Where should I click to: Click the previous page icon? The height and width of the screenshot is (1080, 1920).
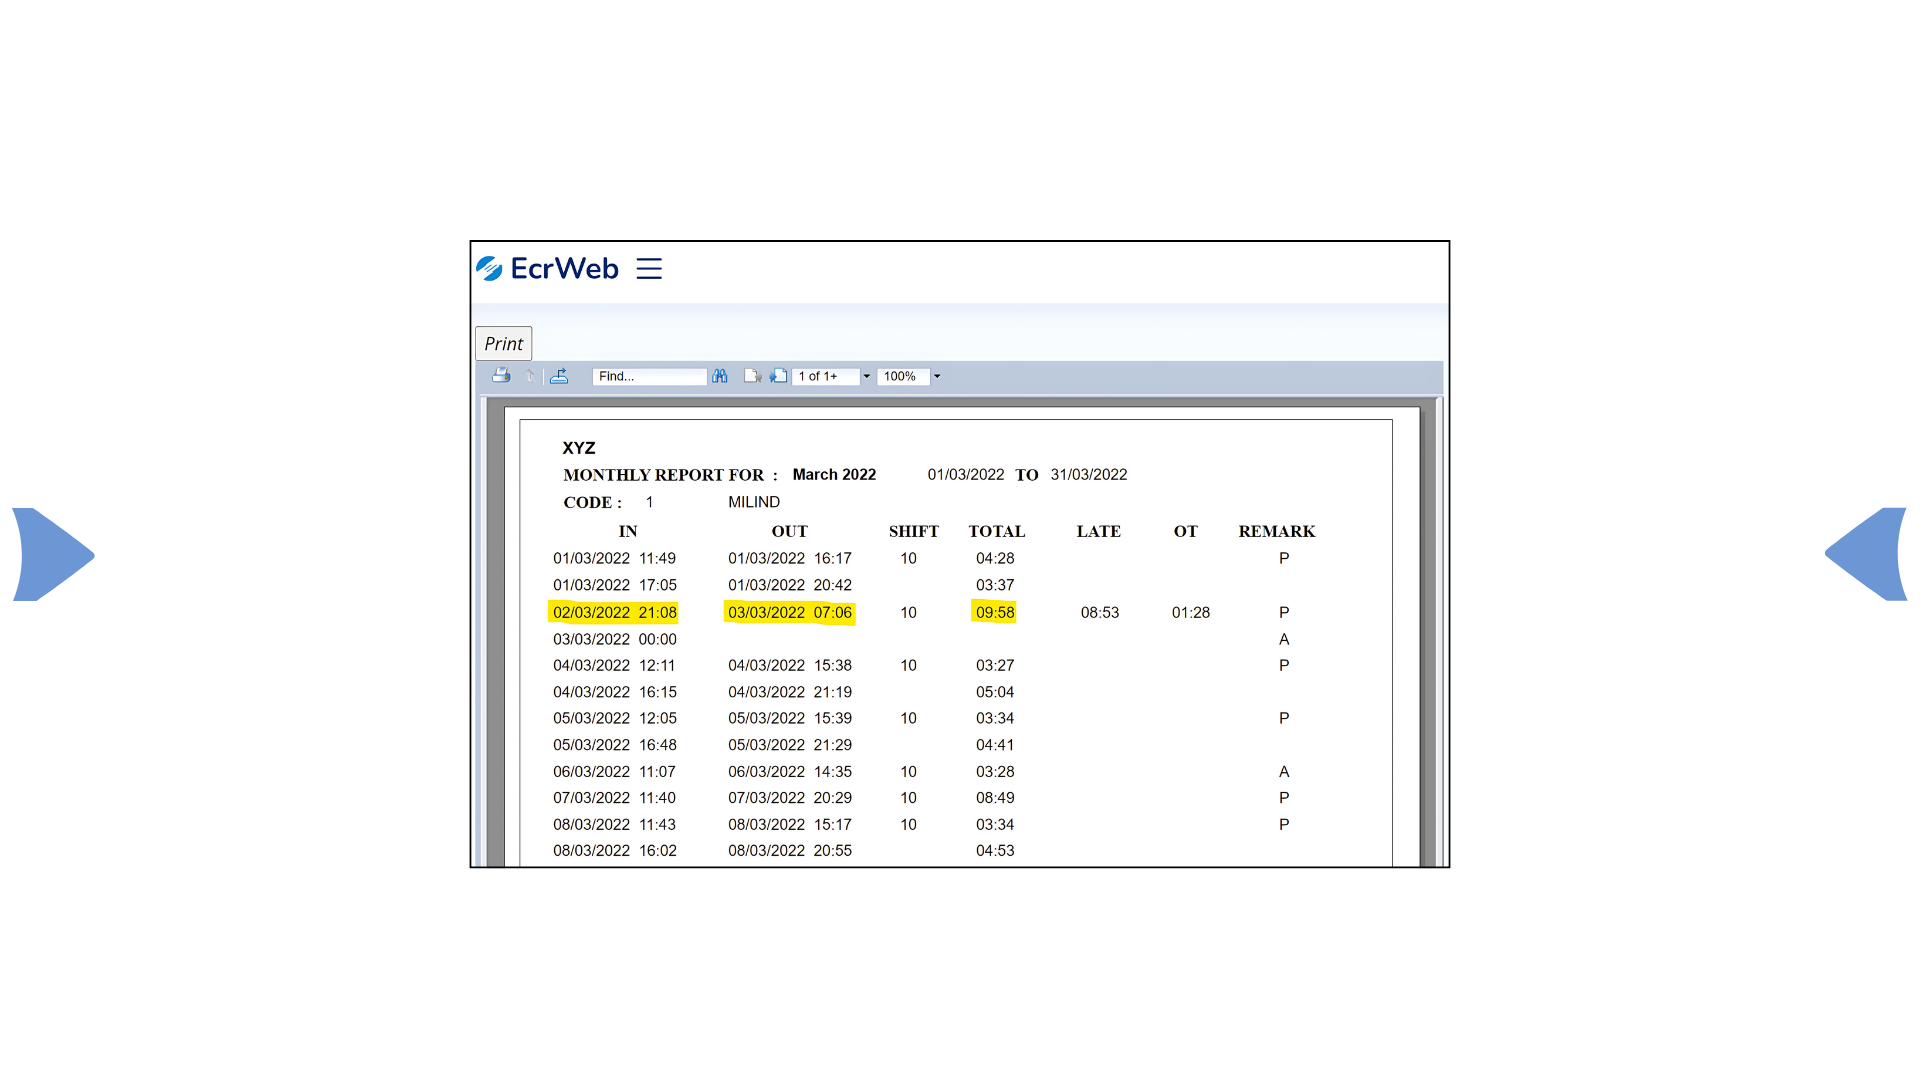(x=752, y=376)
